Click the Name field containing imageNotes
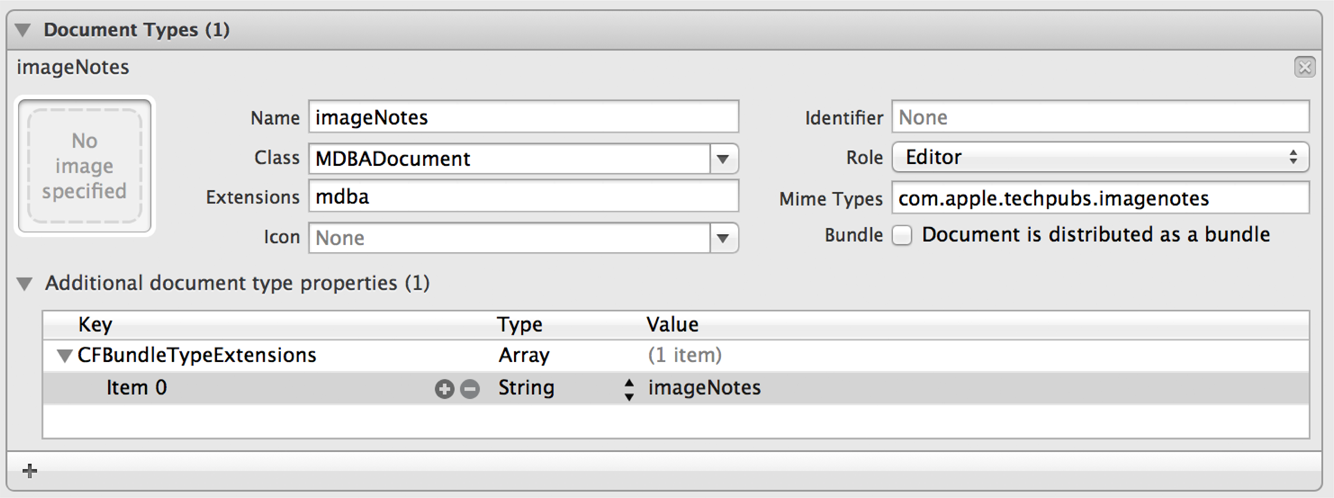1334x498 pixels. click(523, 117)
